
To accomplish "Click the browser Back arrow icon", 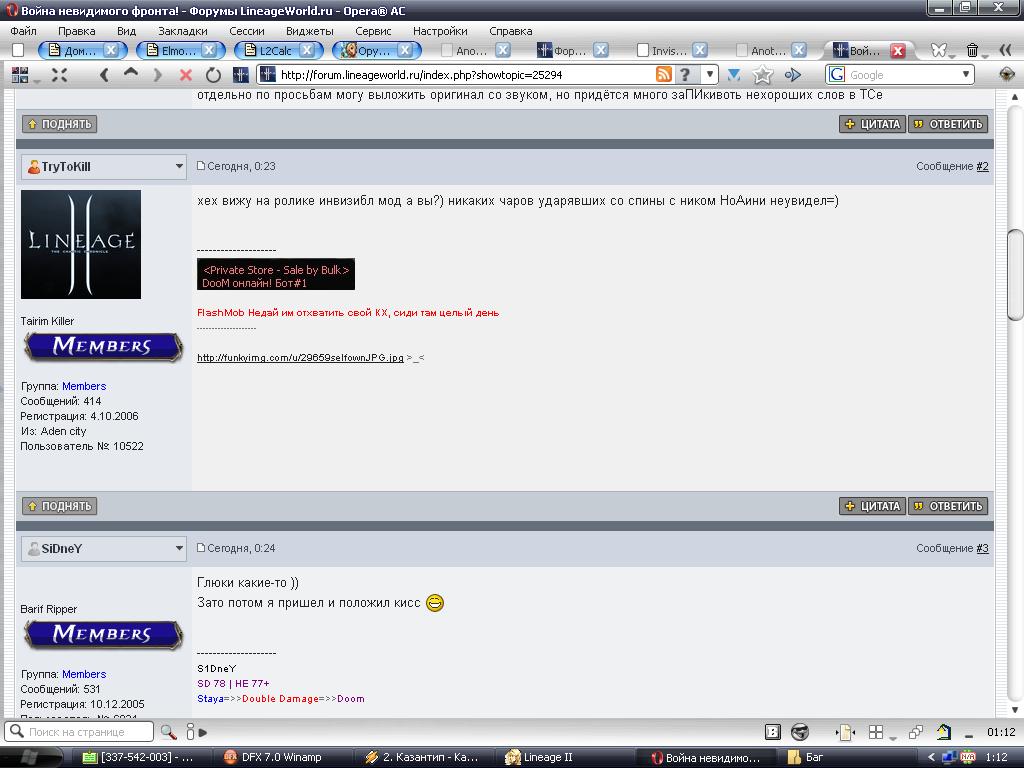I will (x=104, y=75).
